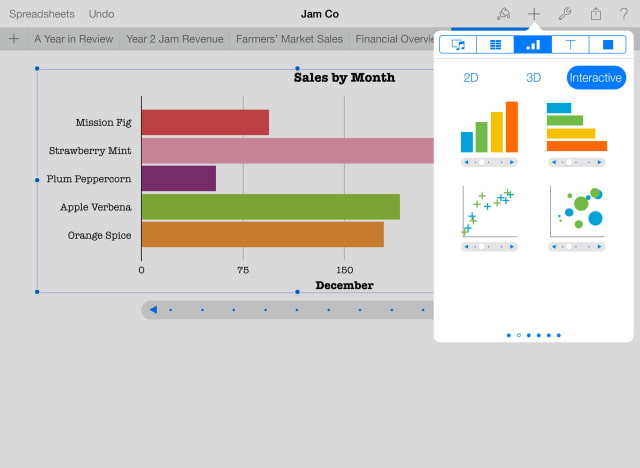Add a new sheet with the plus tab
Screen dimensions: 640x468
(x=13, y=39)
